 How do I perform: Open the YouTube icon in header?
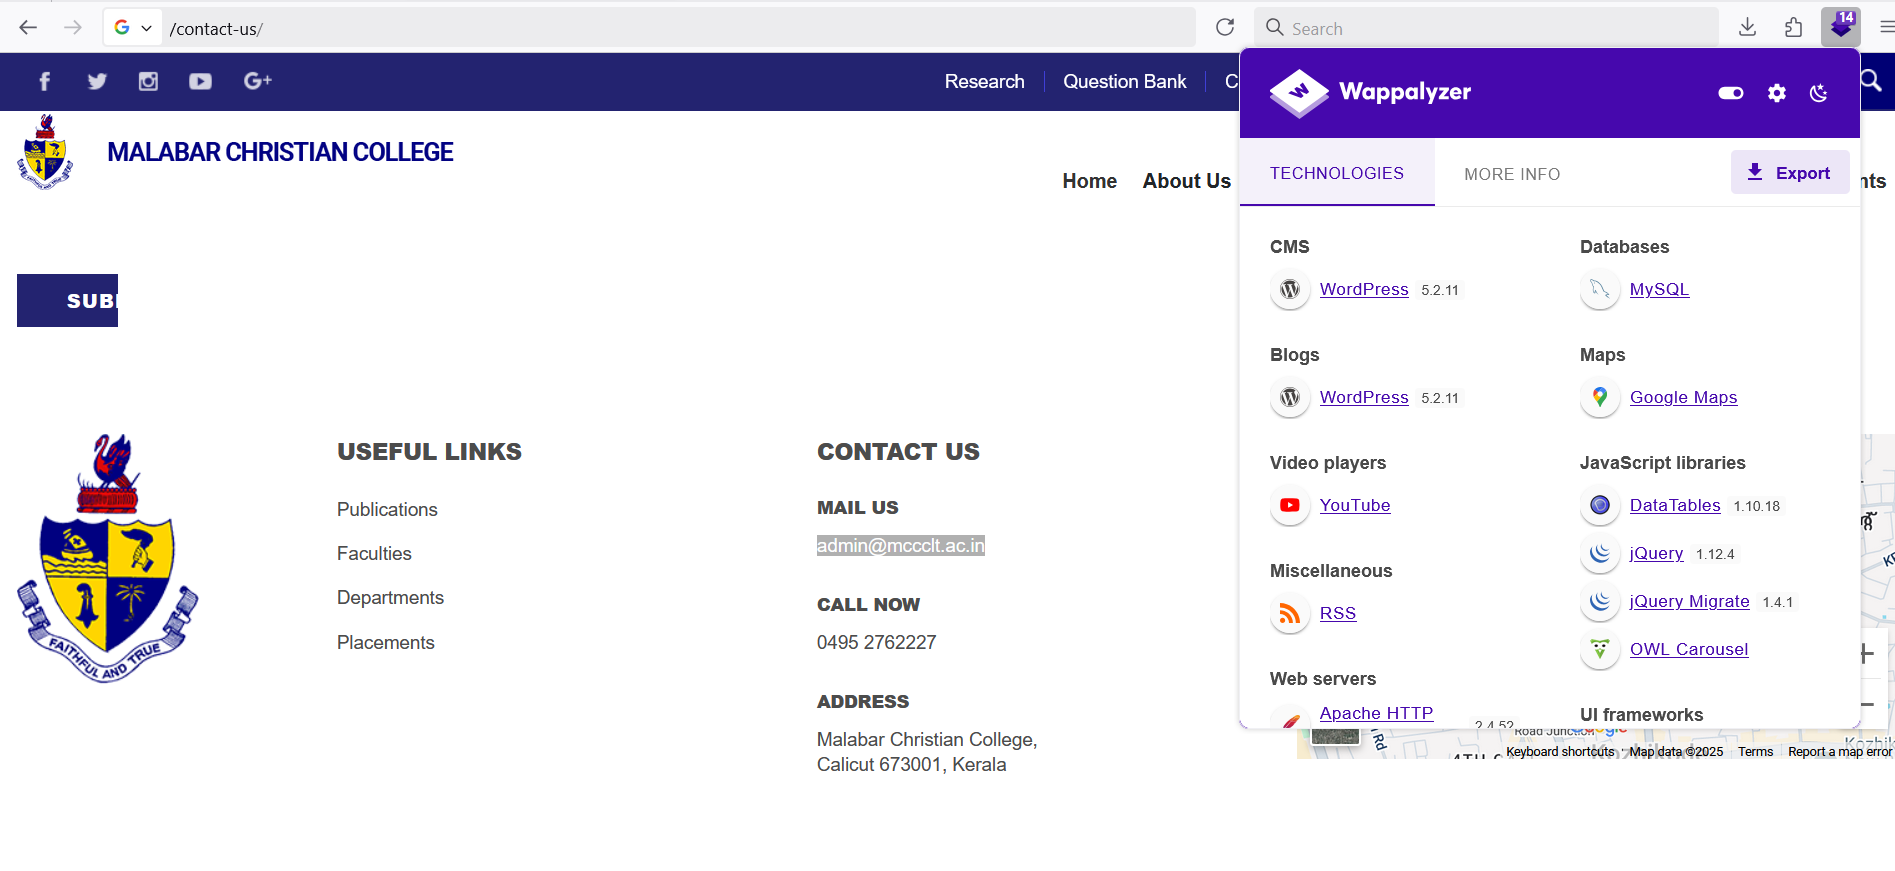(x=200, y=82)
